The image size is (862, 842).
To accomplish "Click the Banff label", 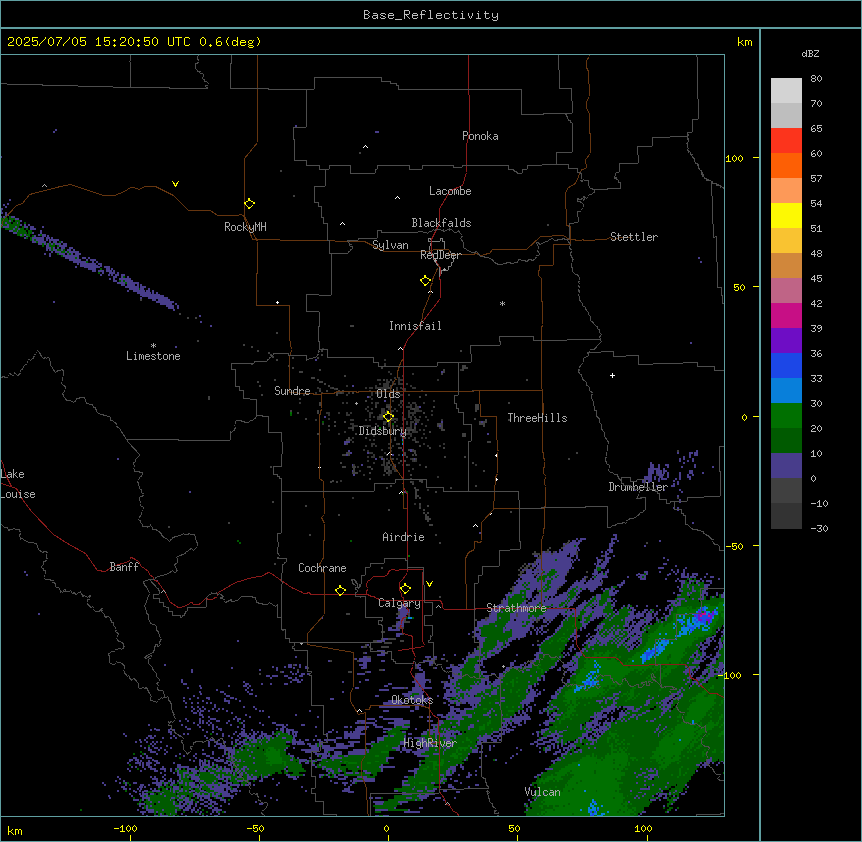I will 124,567.
